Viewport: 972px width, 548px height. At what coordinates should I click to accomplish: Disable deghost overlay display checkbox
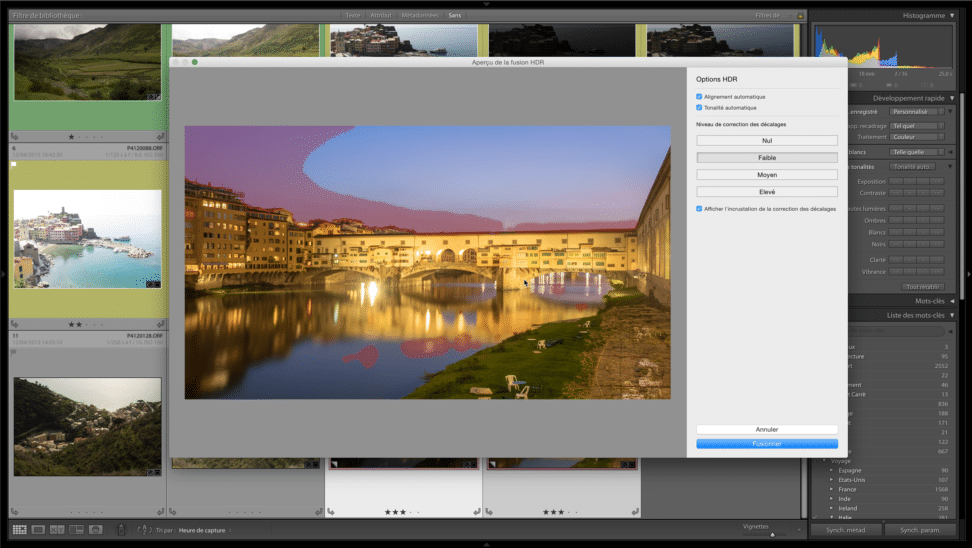point(699,209)
